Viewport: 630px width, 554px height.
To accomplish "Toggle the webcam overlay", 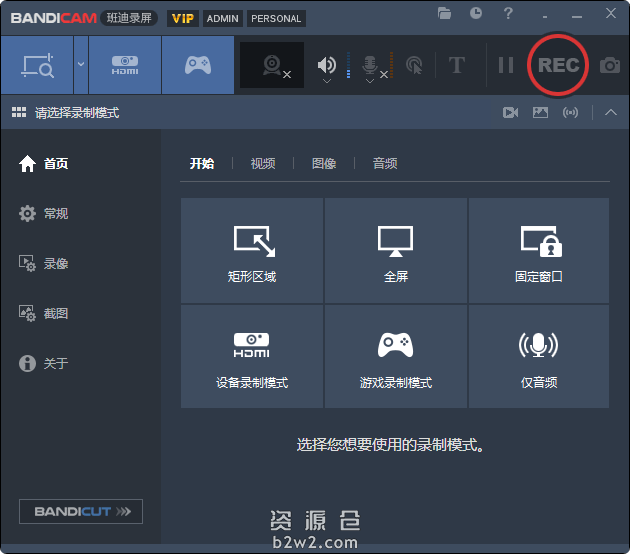I will tap(272, 65).
